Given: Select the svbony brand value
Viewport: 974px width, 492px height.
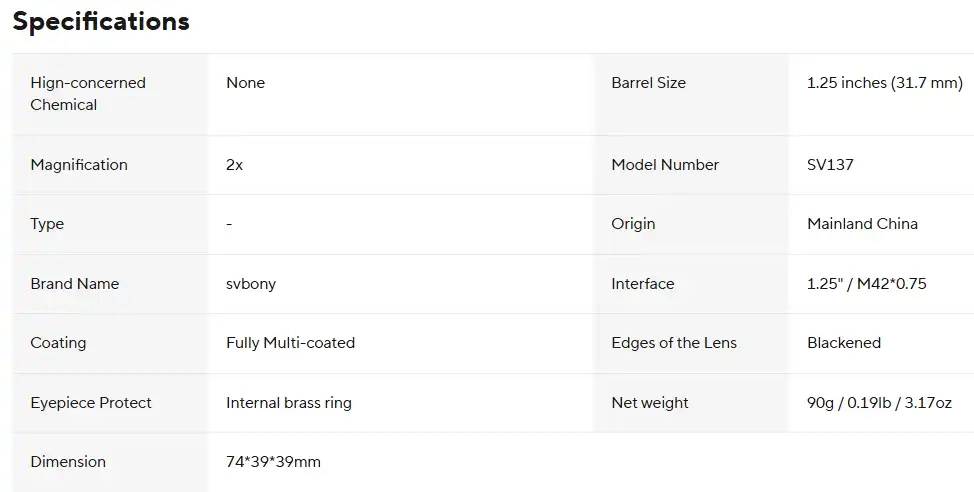Looking at the screenshot, I should [251, 284].
